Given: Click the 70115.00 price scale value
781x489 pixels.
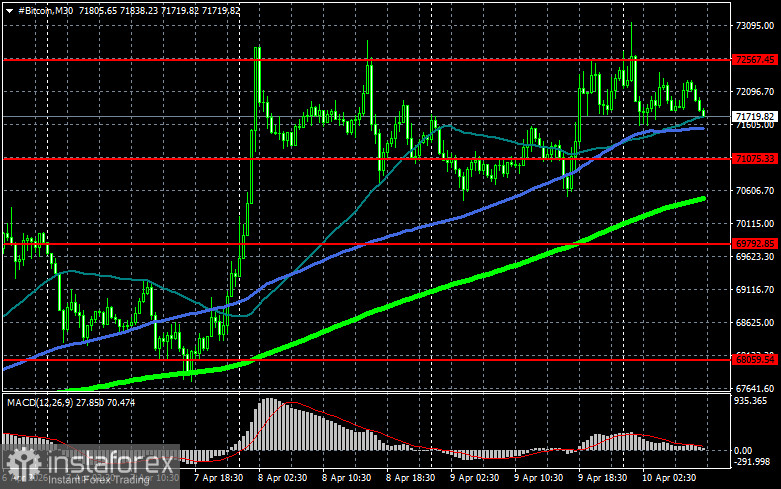Looking at the screenshot, I should coord(755,224).
